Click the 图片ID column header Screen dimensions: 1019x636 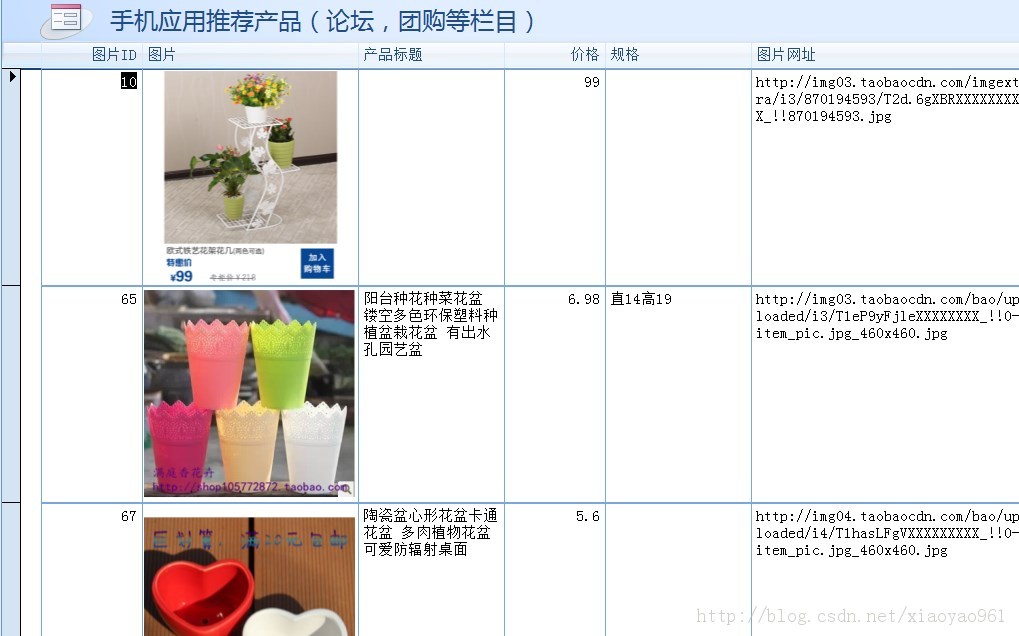point(113,55)
